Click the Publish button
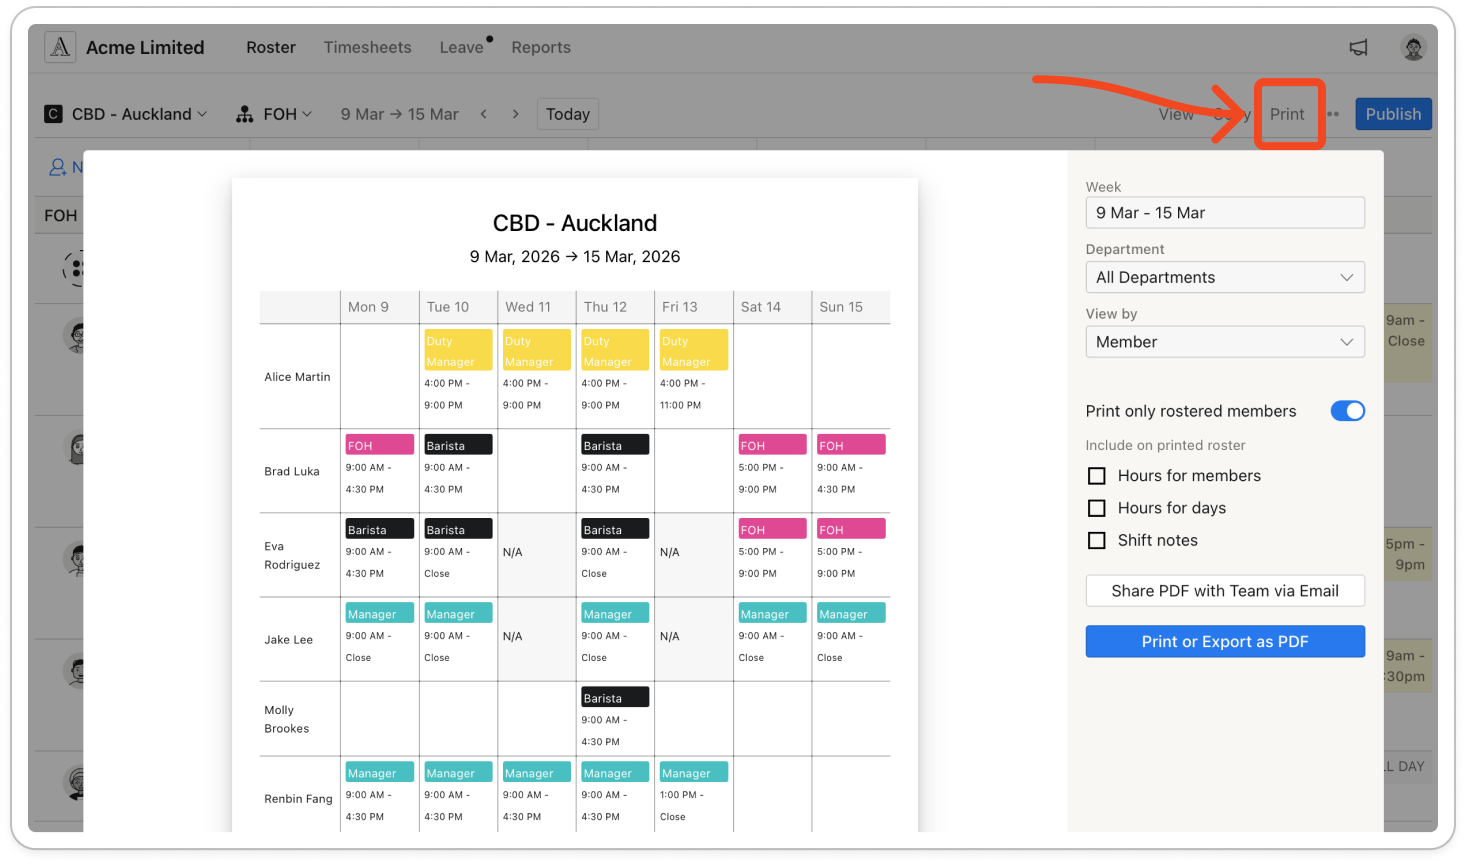This screenshot has height=865, width=1466. (1393, 114)
